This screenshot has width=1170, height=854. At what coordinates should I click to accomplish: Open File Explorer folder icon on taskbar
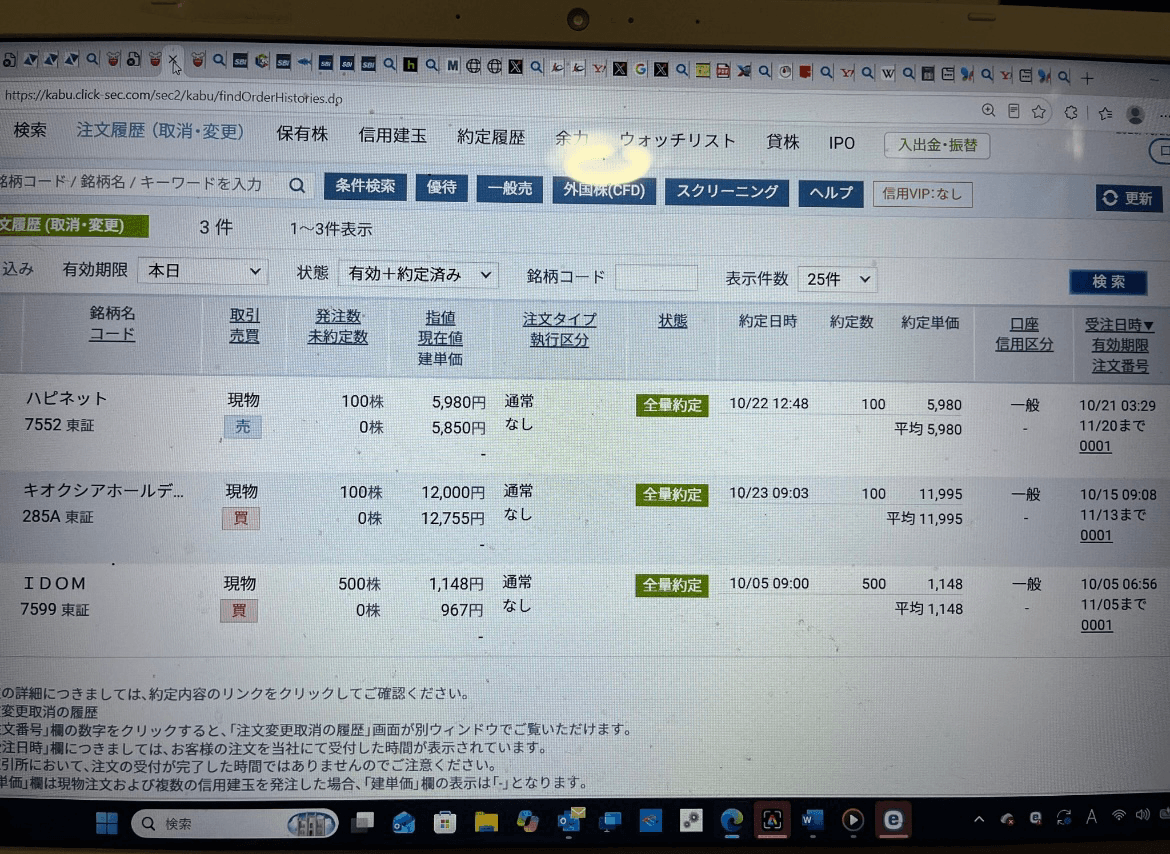486,822
